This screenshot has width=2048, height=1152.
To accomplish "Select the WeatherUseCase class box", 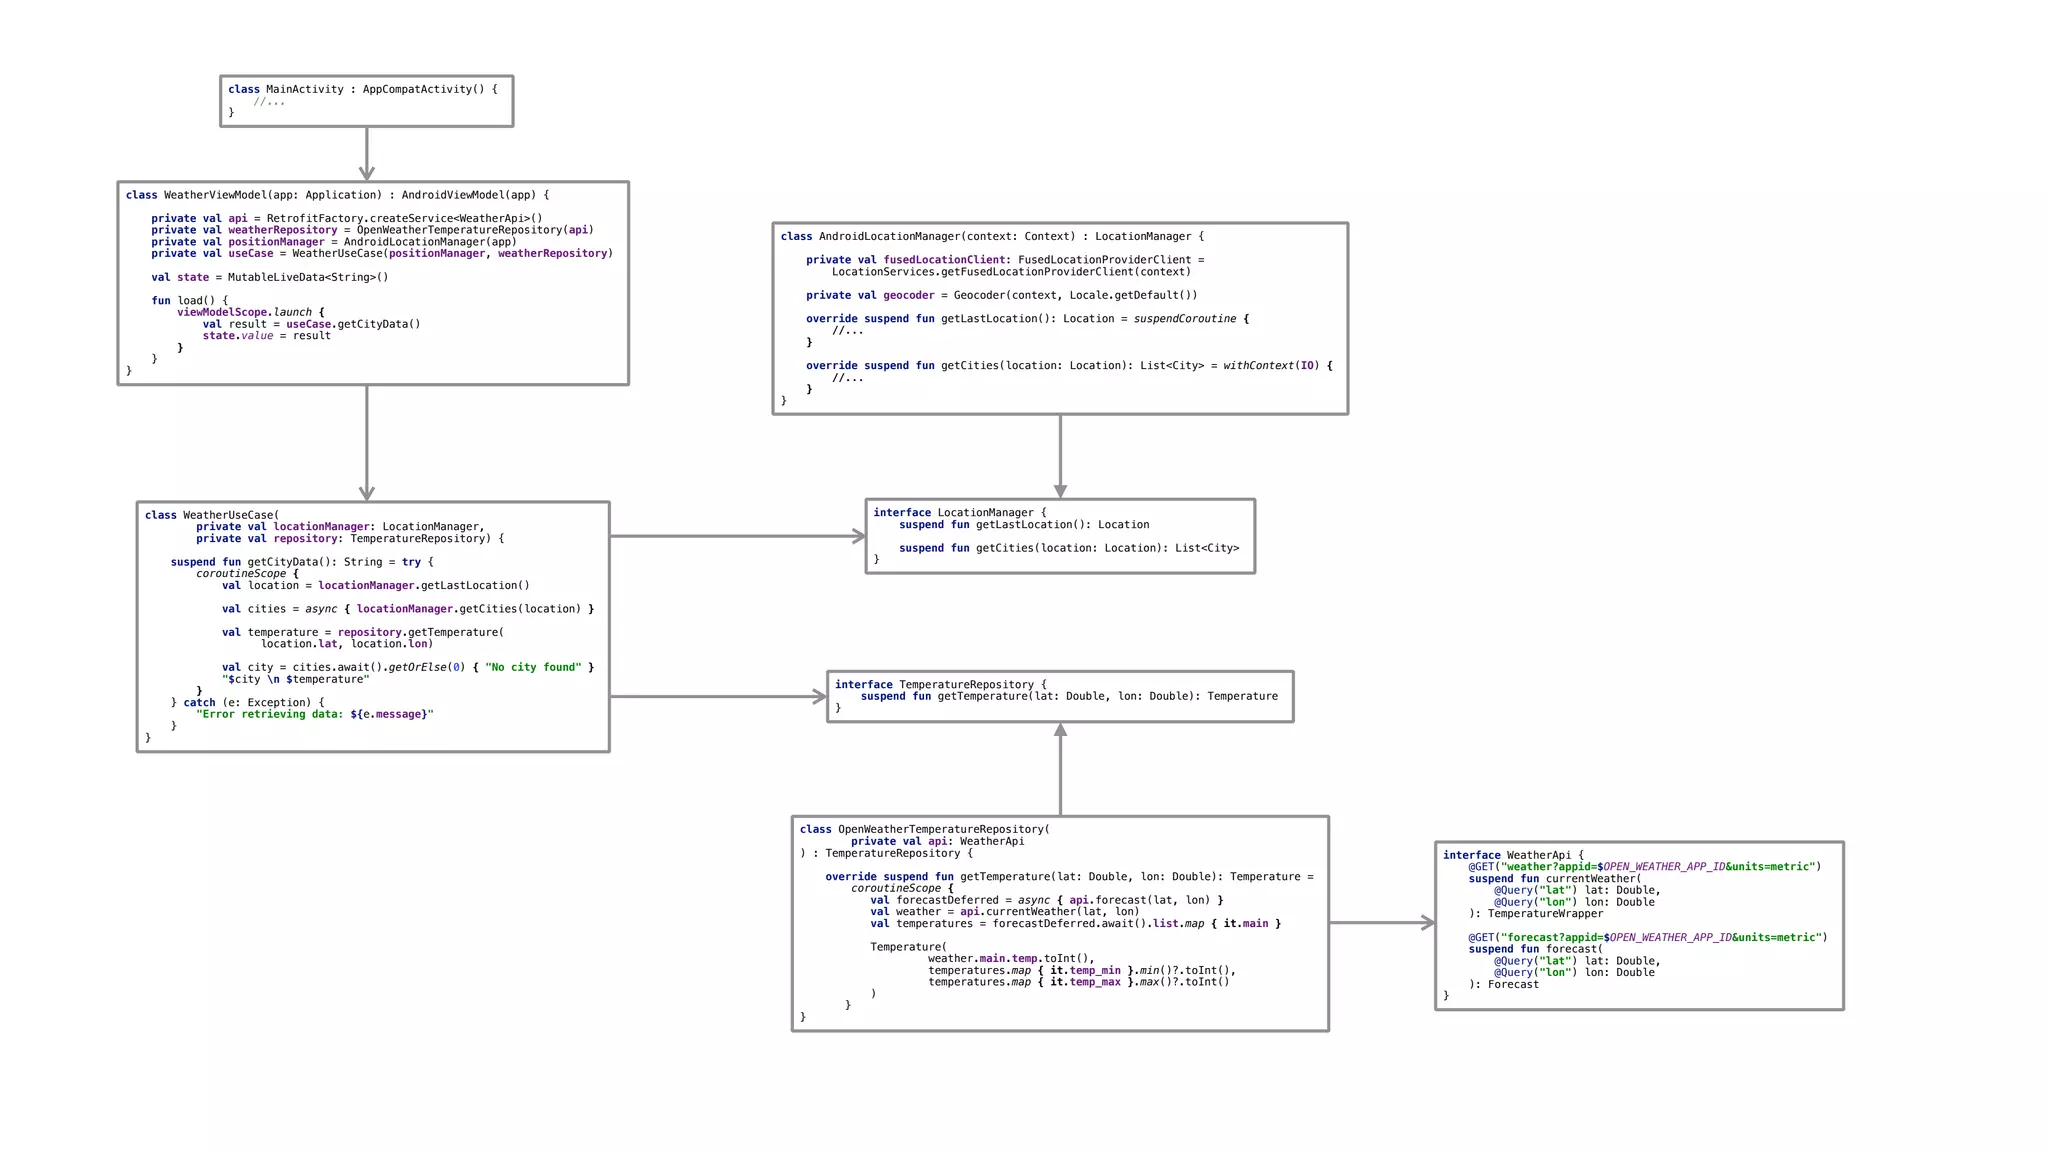I will point(372,626).
